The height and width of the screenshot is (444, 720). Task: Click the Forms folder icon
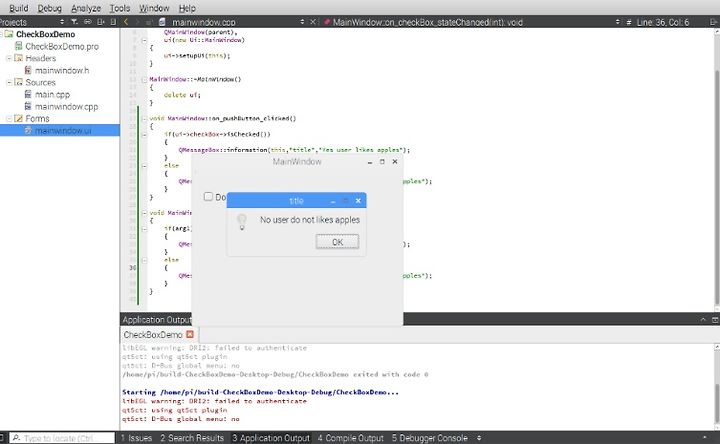(18, 118)
